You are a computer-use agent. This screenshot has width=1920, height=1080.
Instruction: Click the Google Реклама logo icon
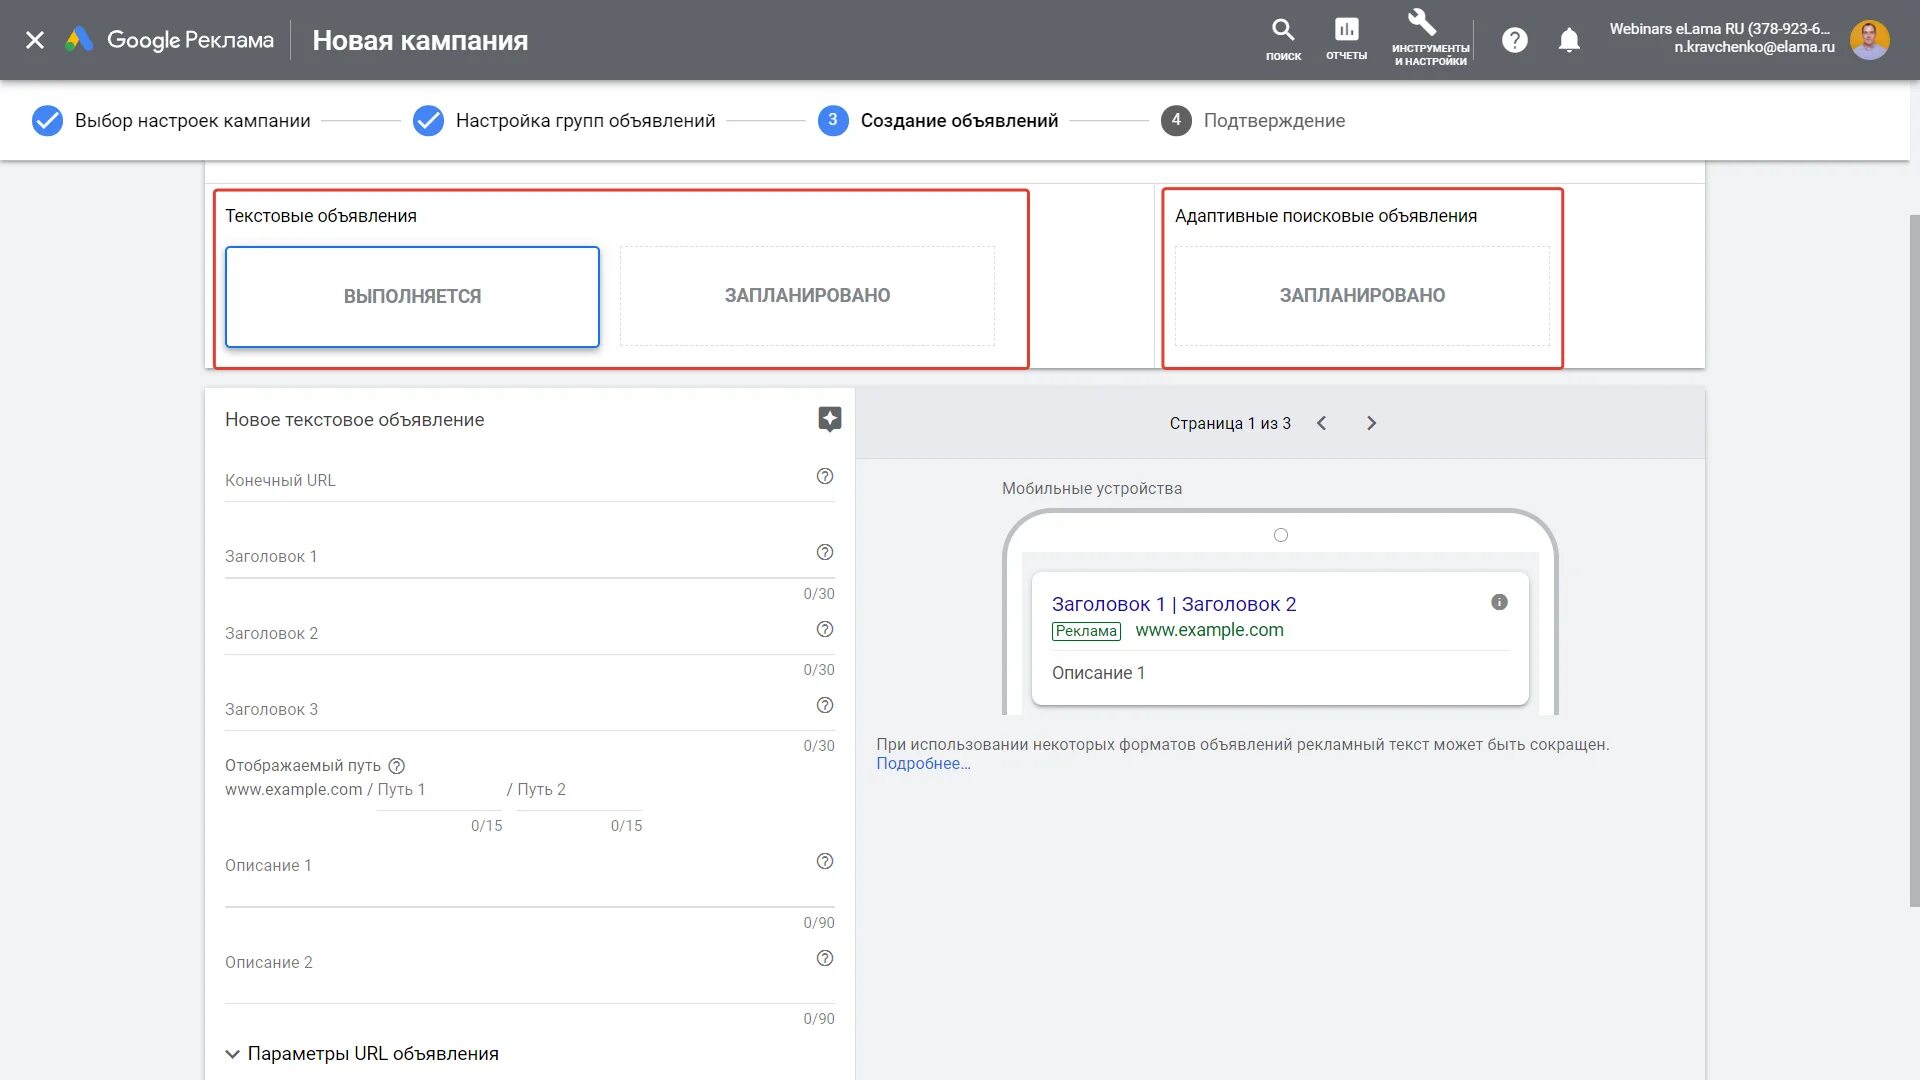[x=79, y=40]
